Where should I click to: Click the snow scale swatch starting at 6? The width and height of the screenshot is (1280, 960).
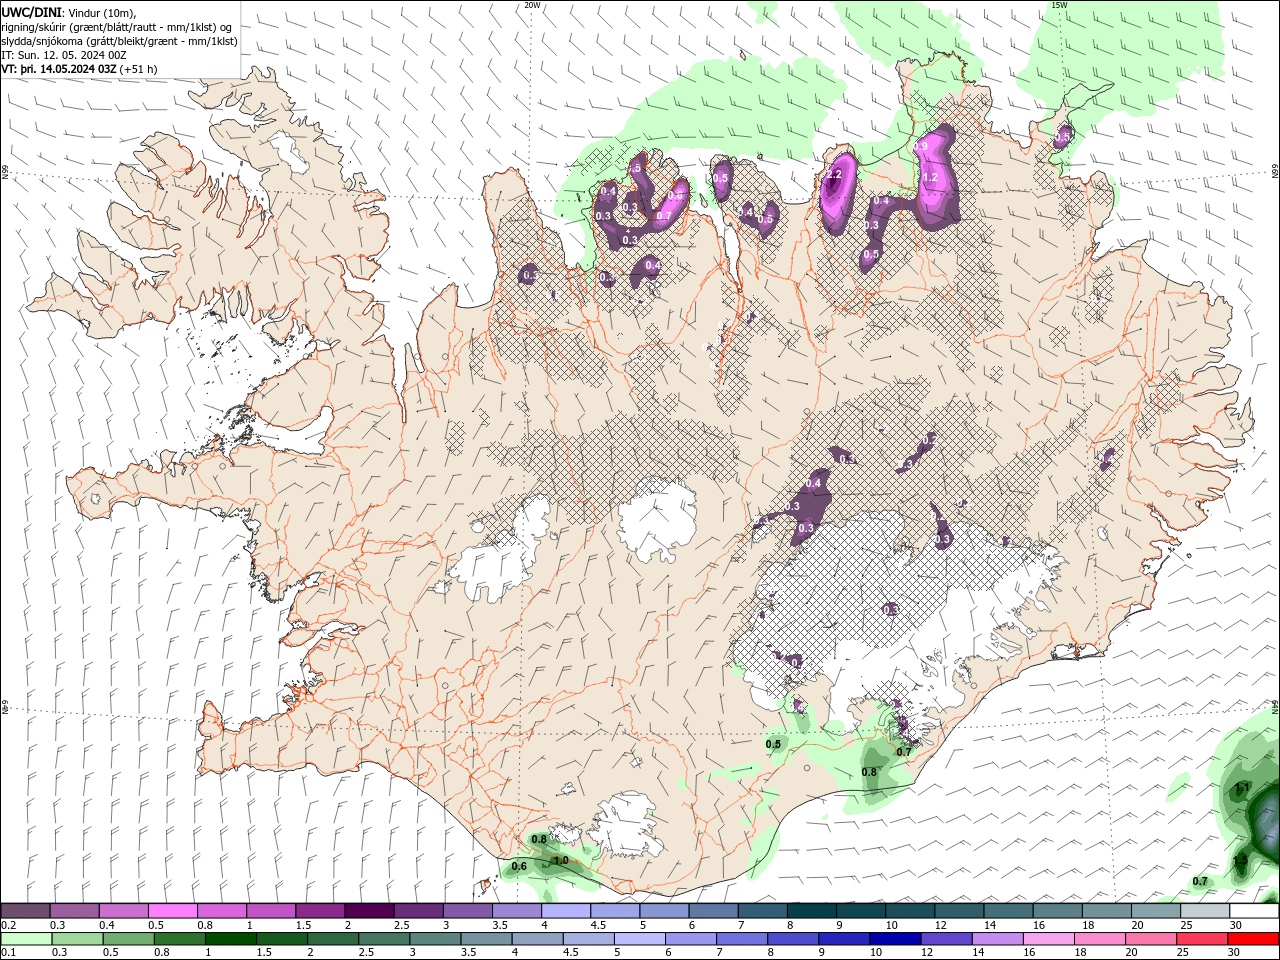click(713, 911)
